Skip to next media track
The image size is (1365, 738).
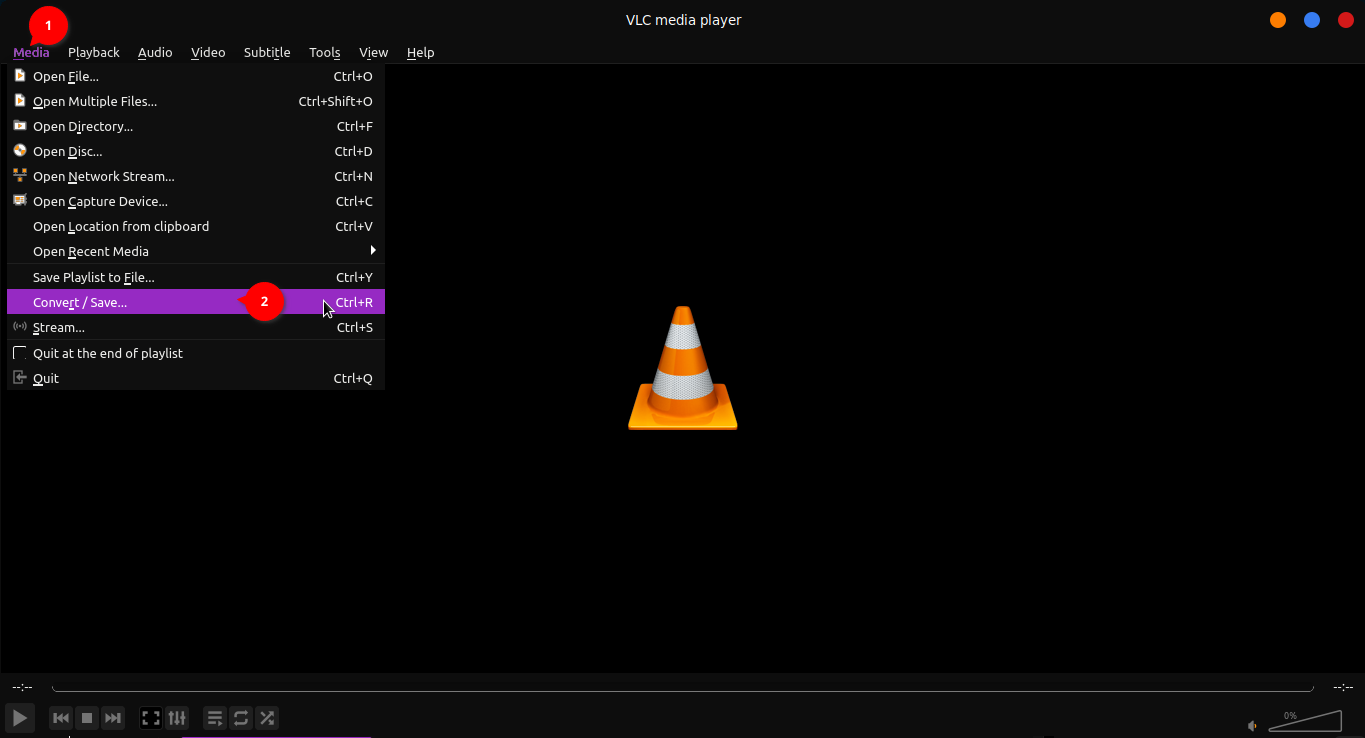tap(113, 718)
